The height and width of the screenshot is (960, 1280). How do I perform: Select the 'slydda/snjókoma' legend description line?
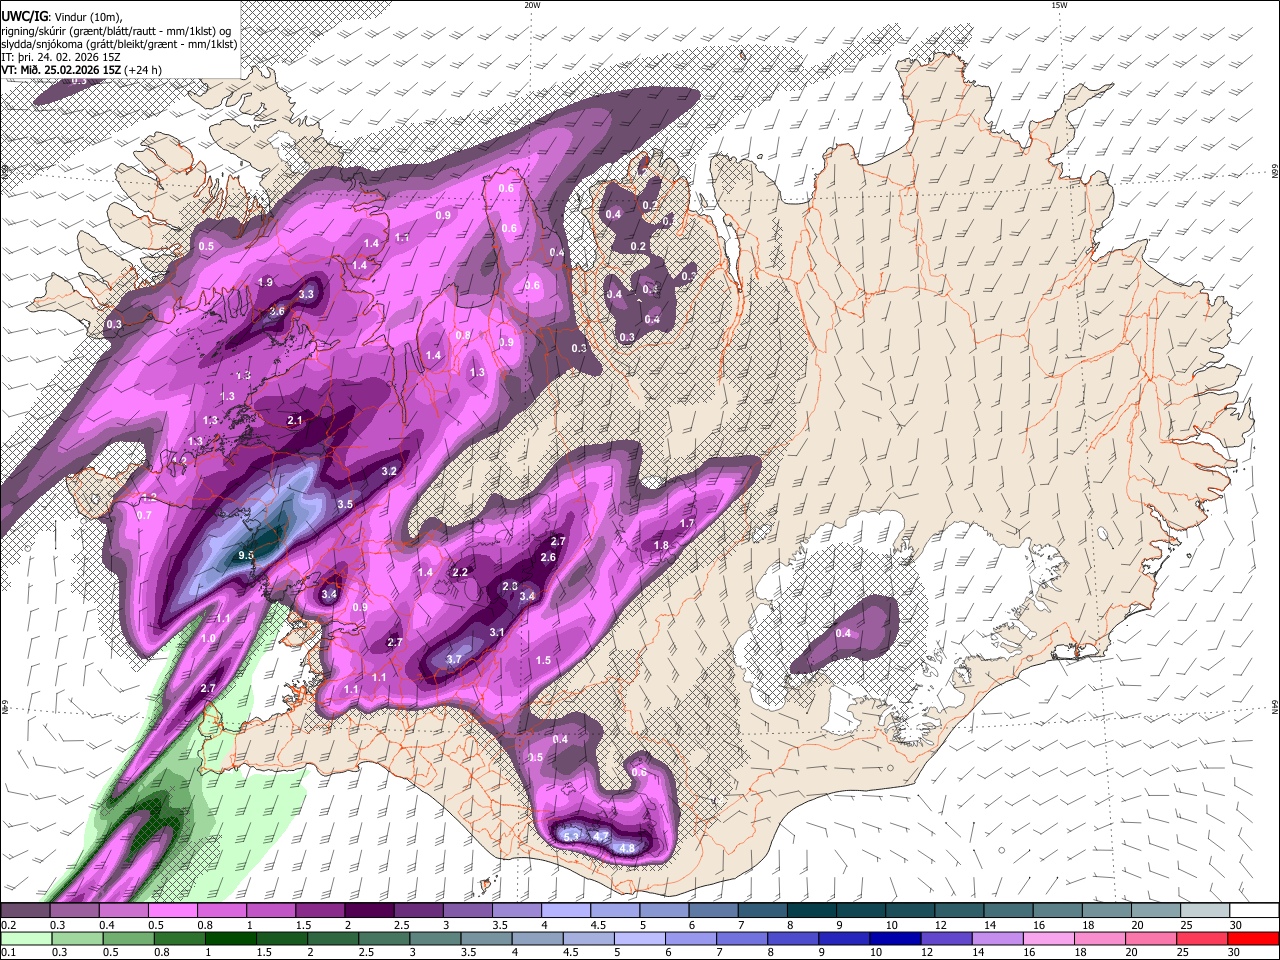coord(119,45)
